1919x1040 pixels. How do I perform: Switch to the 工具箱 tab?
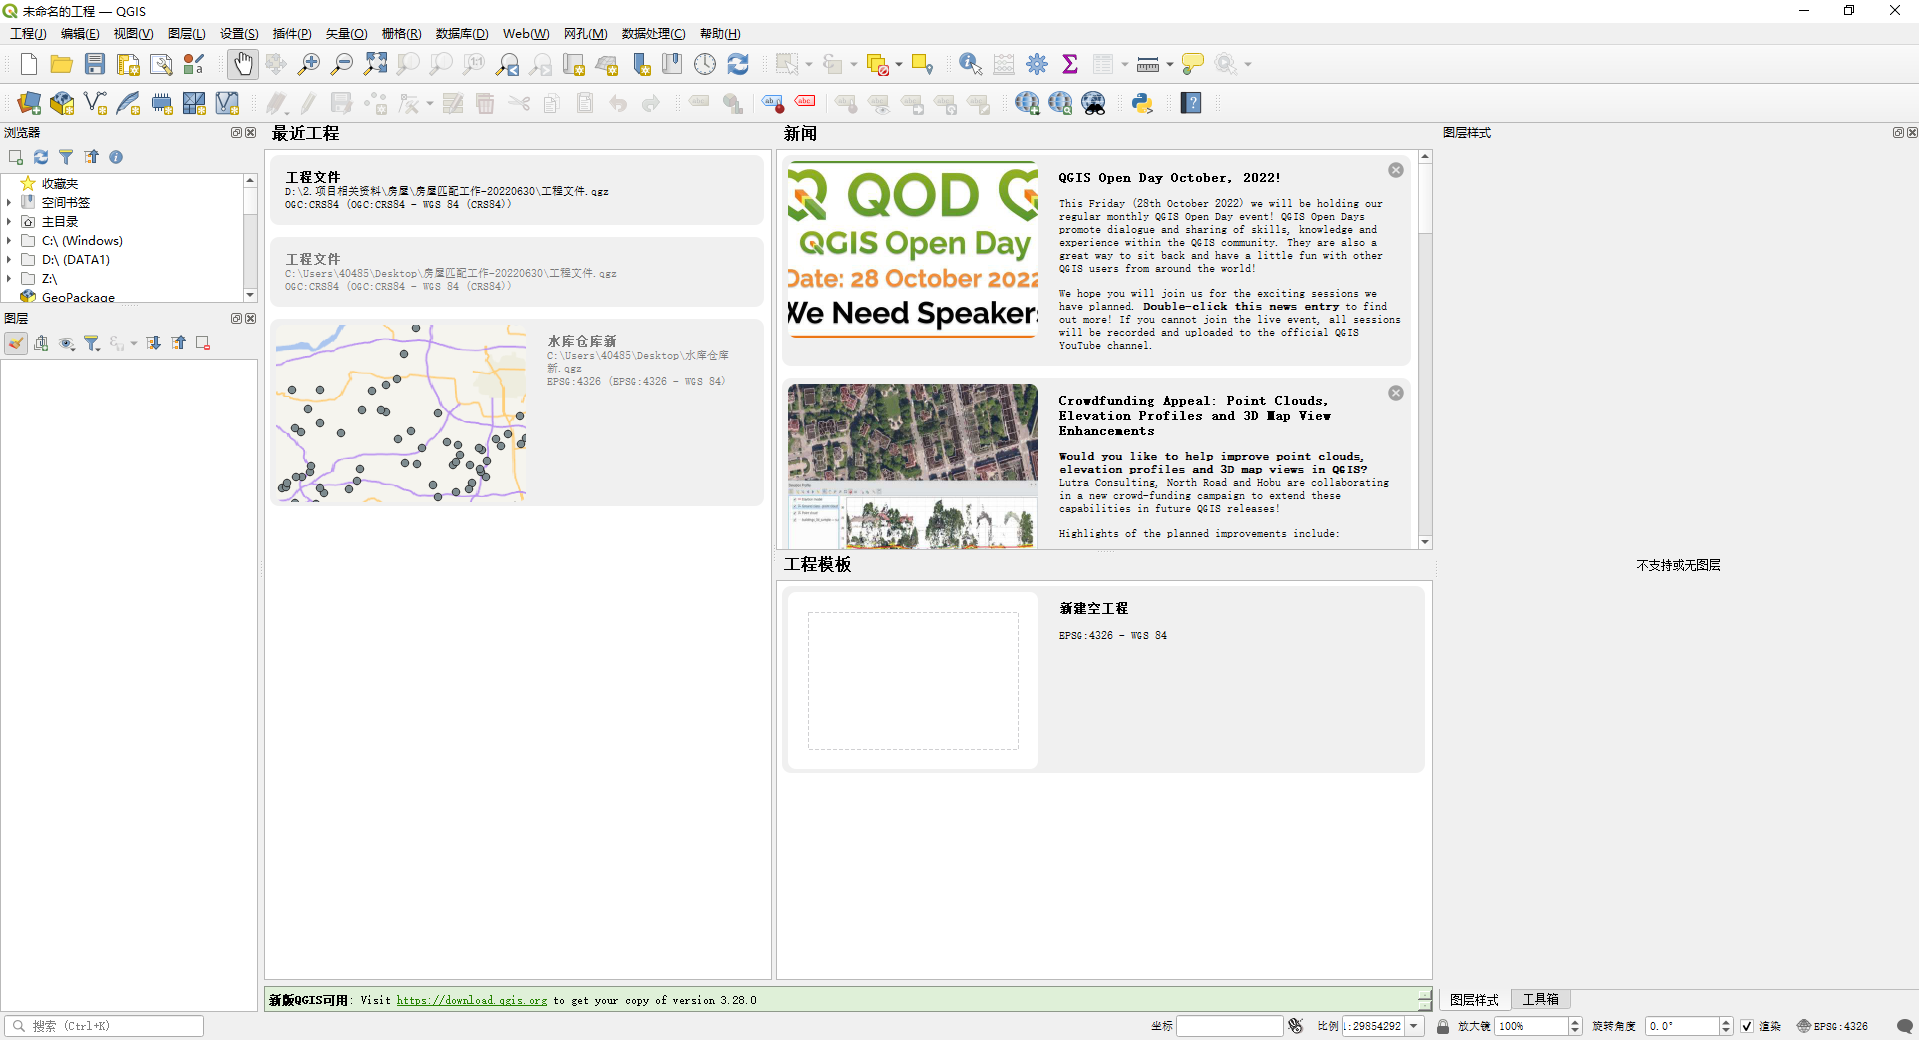coord(1540,1000)
